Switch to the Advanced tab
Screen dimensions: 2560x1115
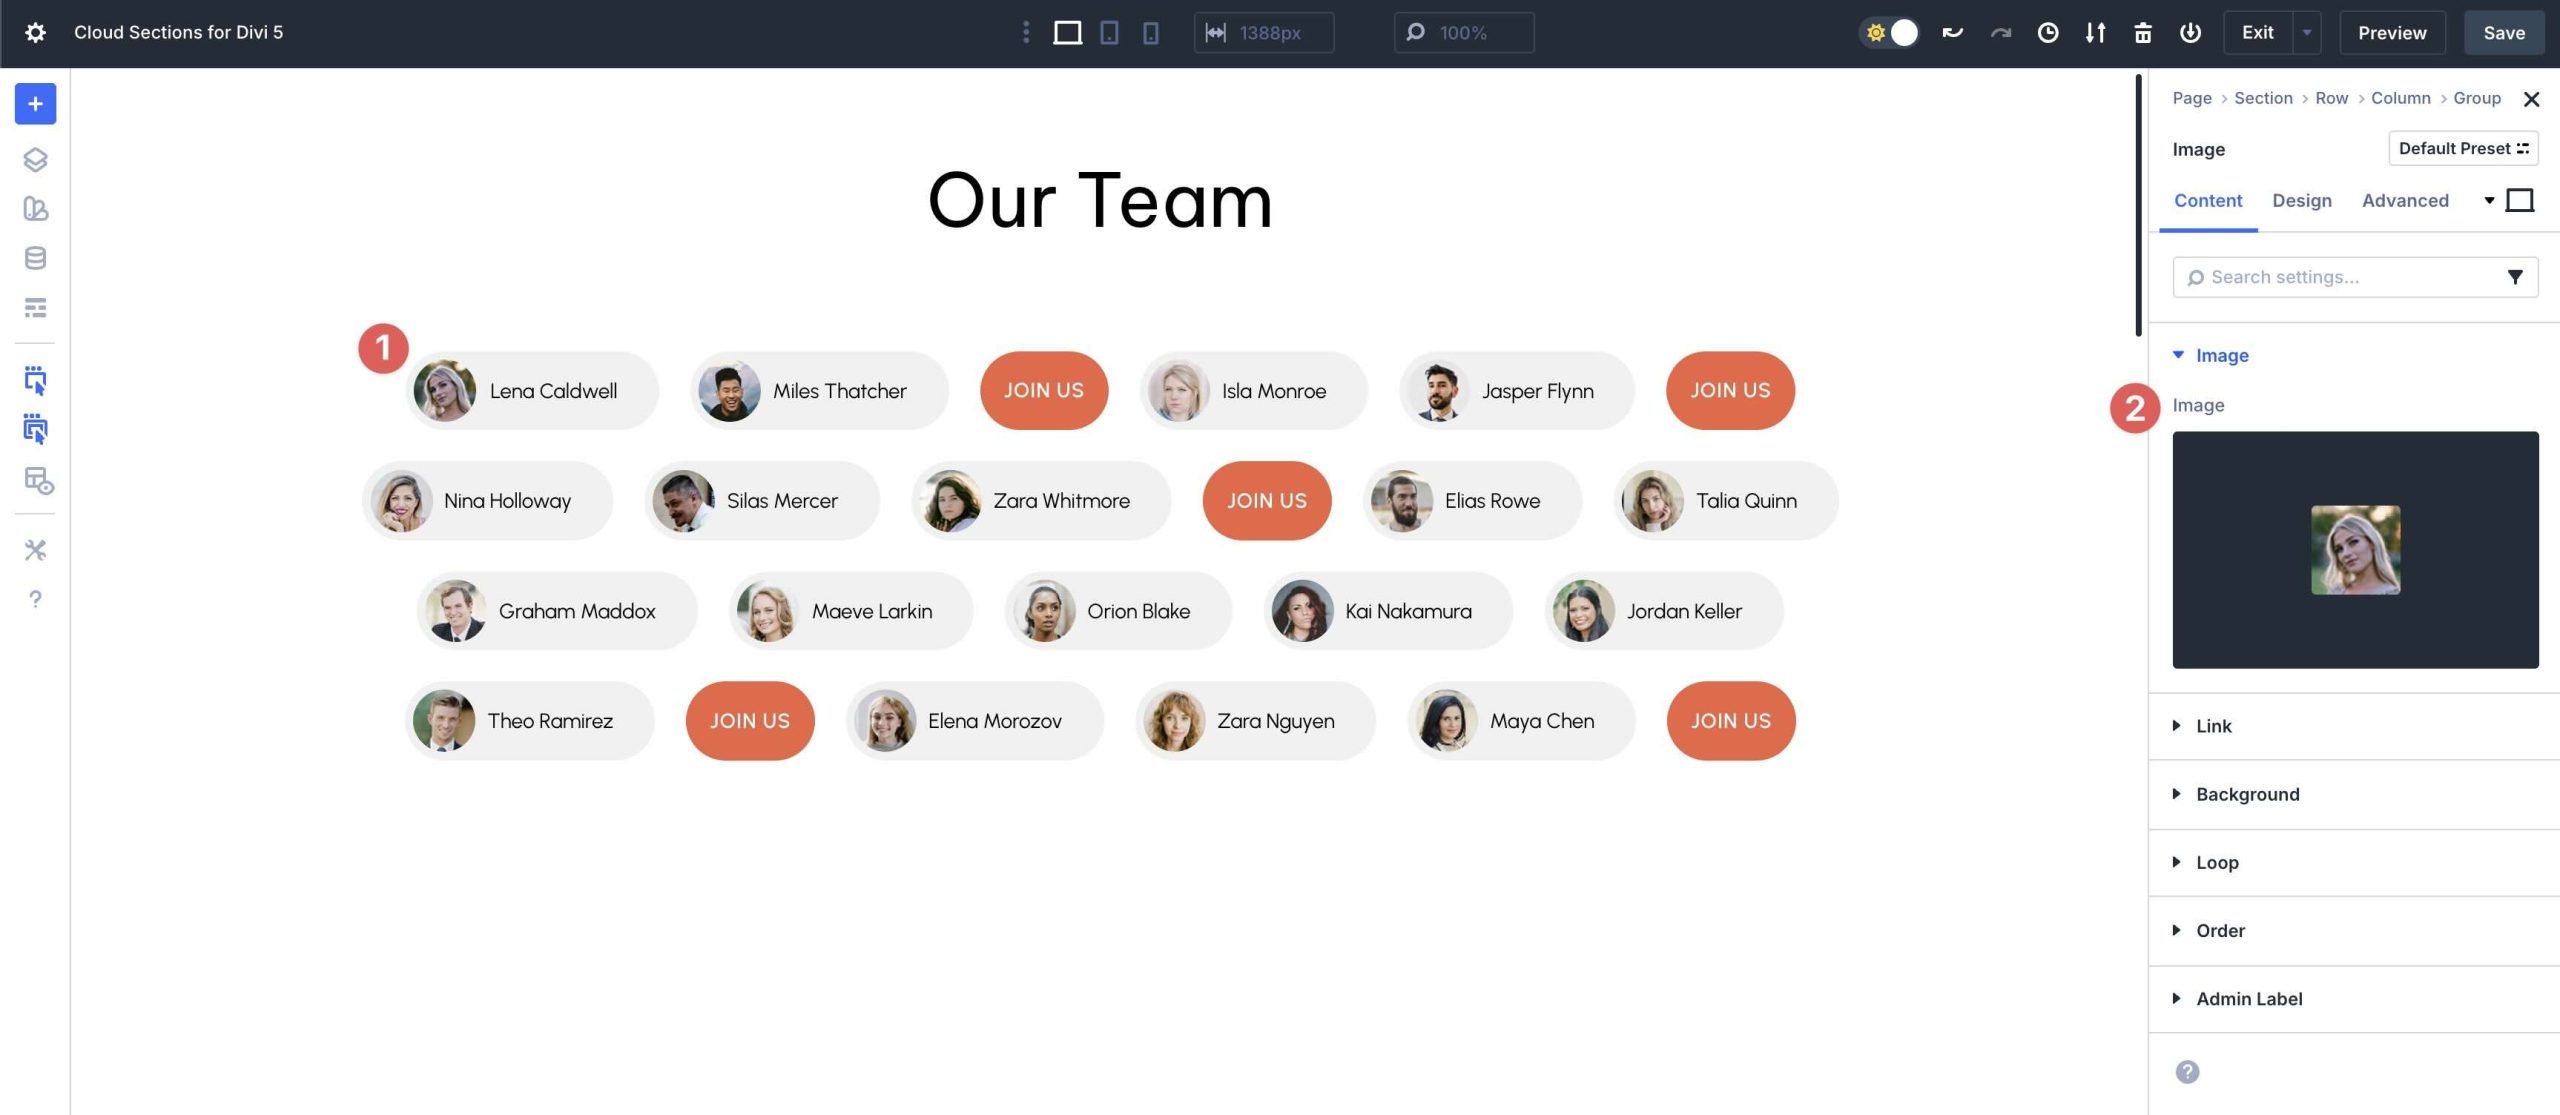tap(2405, 200)
